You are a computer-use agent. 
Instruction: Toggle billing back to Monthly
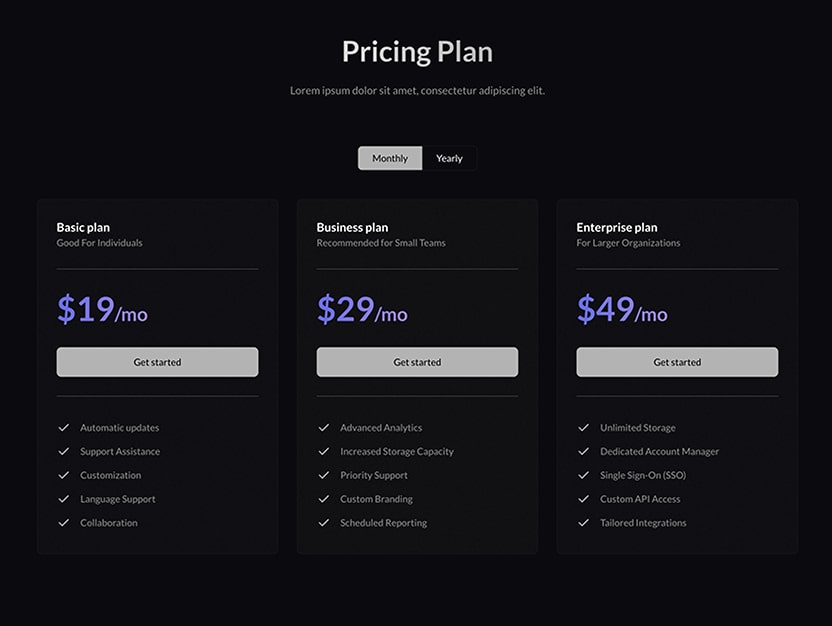[x=389, y=158]
